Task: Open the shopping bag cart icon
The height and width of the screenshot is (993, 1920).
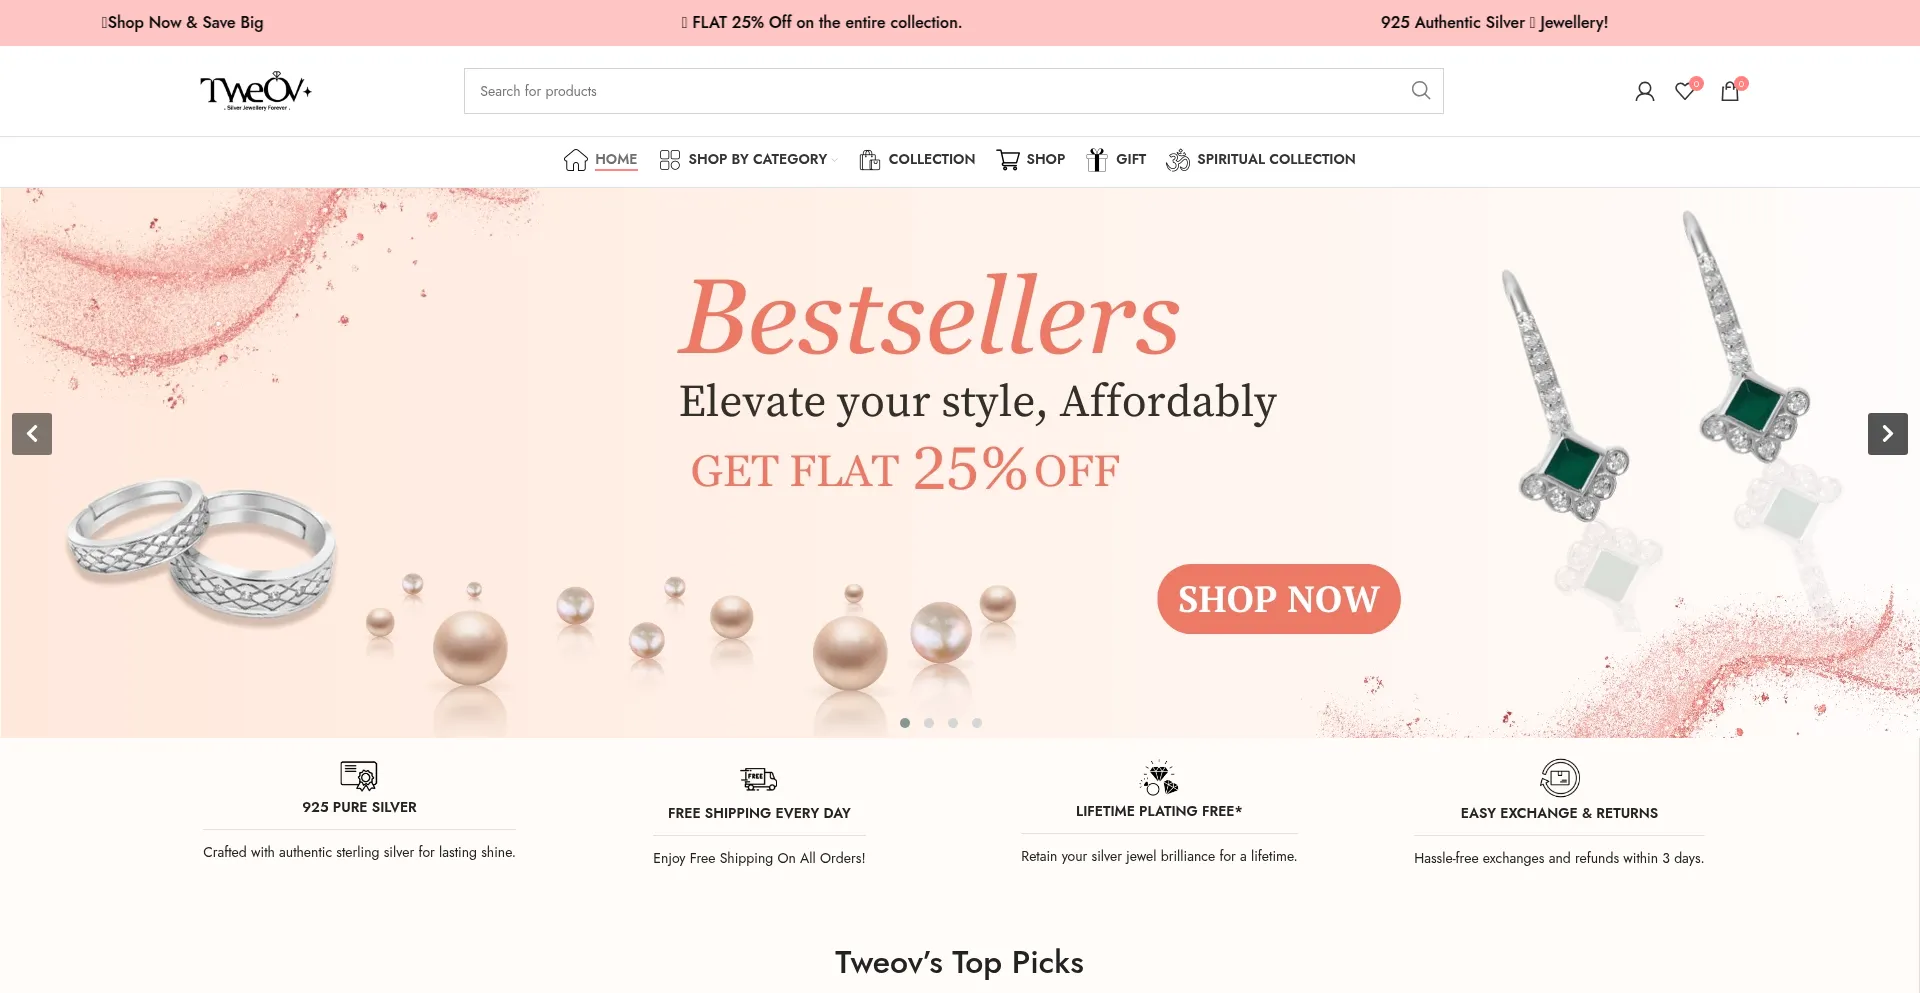Action: pos(1732,90)
